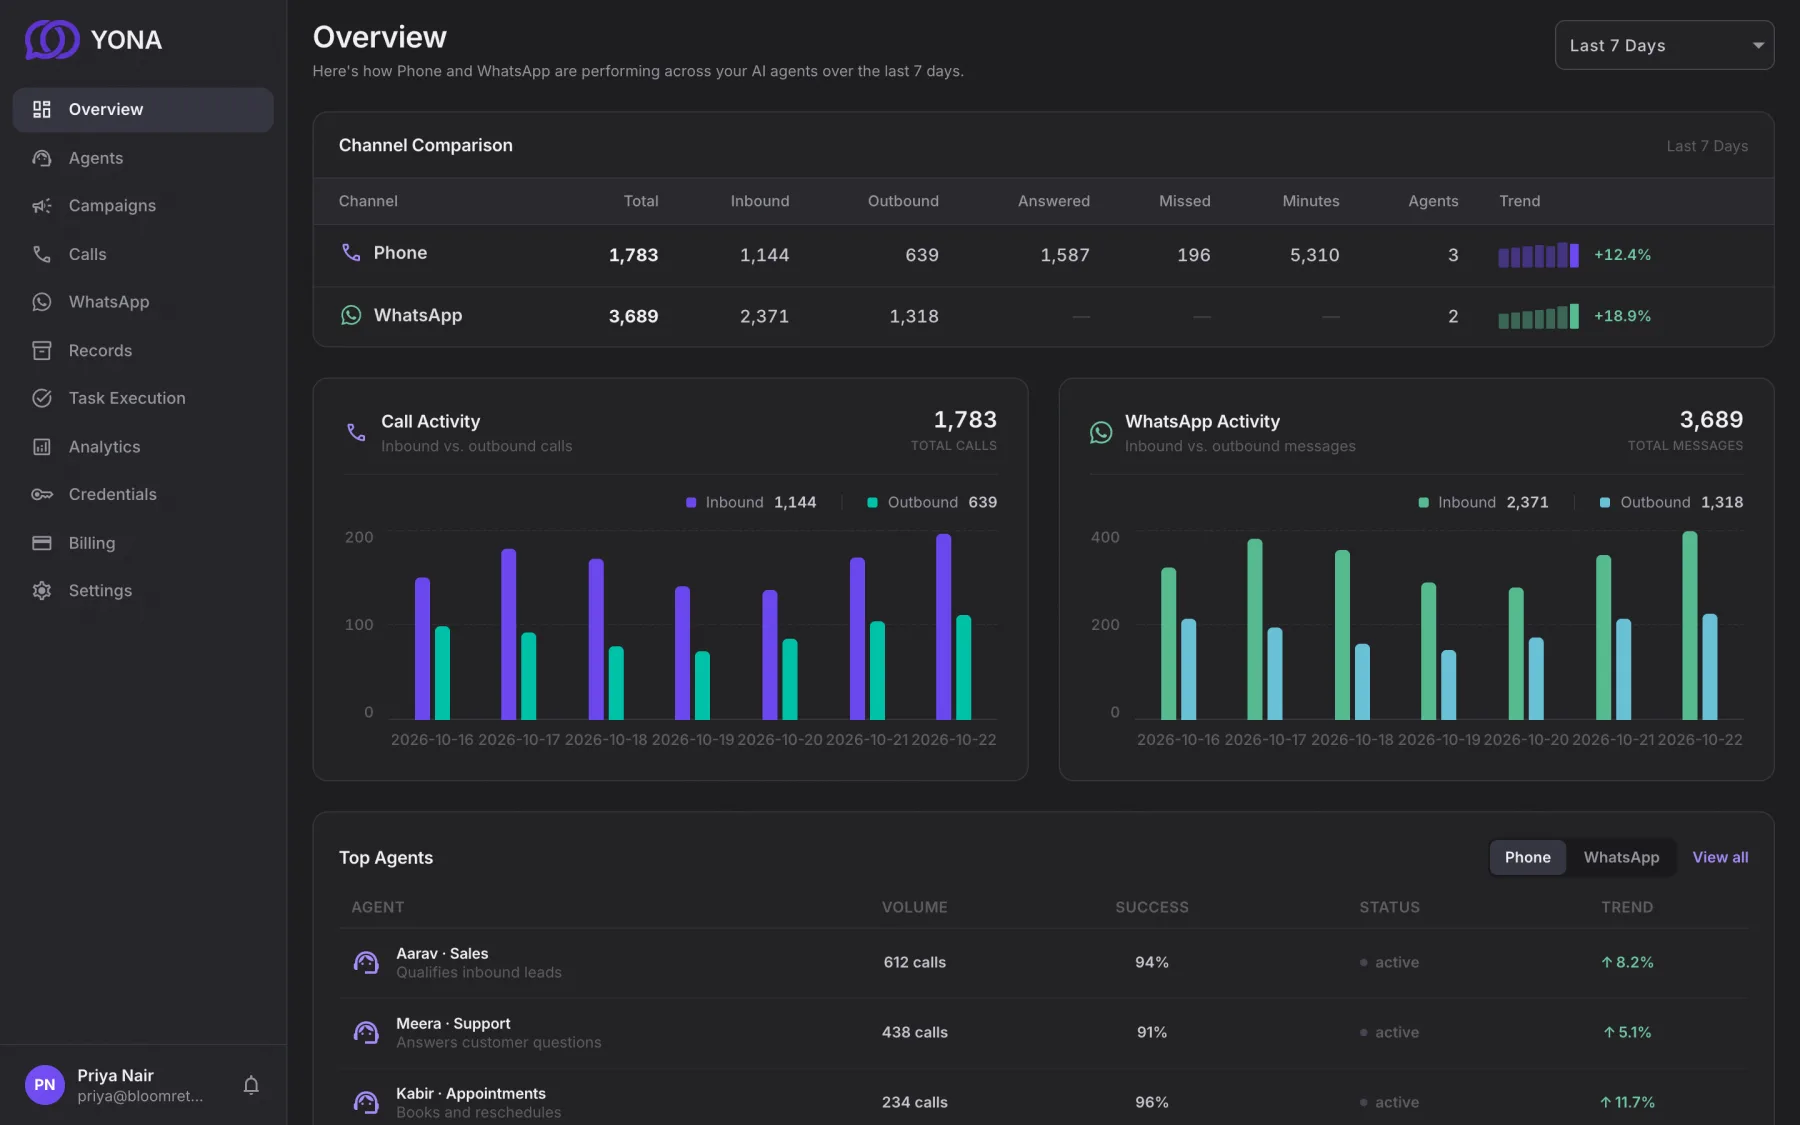
Task: Click the Credentials key icon
Action: (x=41, y=494)
